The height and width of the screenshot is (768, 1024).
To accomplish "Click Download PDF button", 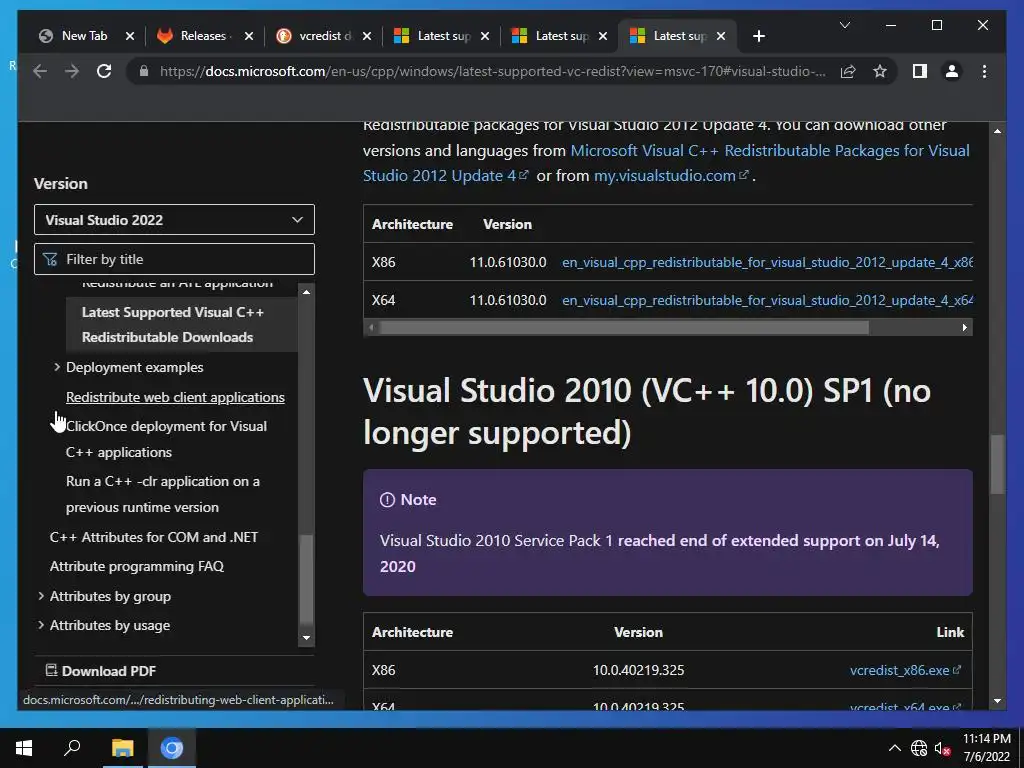I will click(x=101, y=671).
